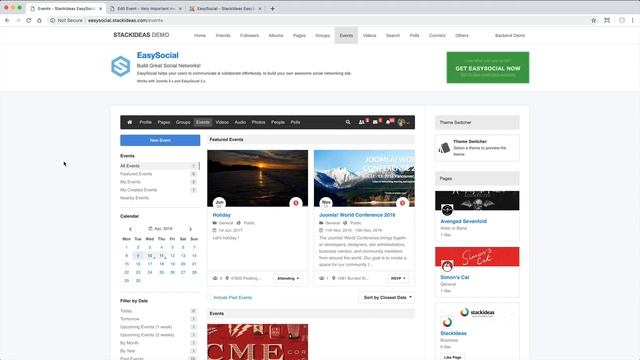Image resolution: width=640 pixels, height=360 pixels.
Task: Open friend requests notification icon
Action: point(362,122)
